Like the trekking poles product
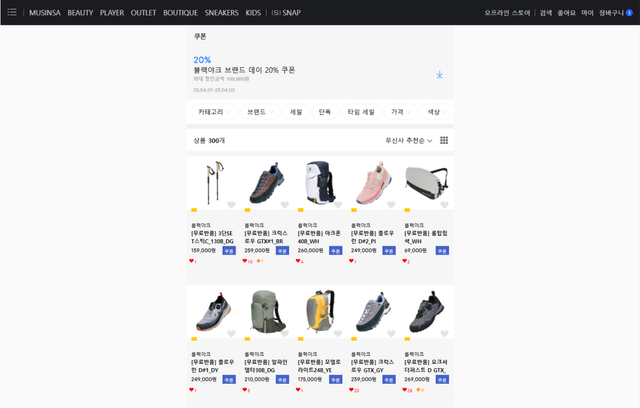The width and height of the screenshot is (640, 408). tap(232, 205)
